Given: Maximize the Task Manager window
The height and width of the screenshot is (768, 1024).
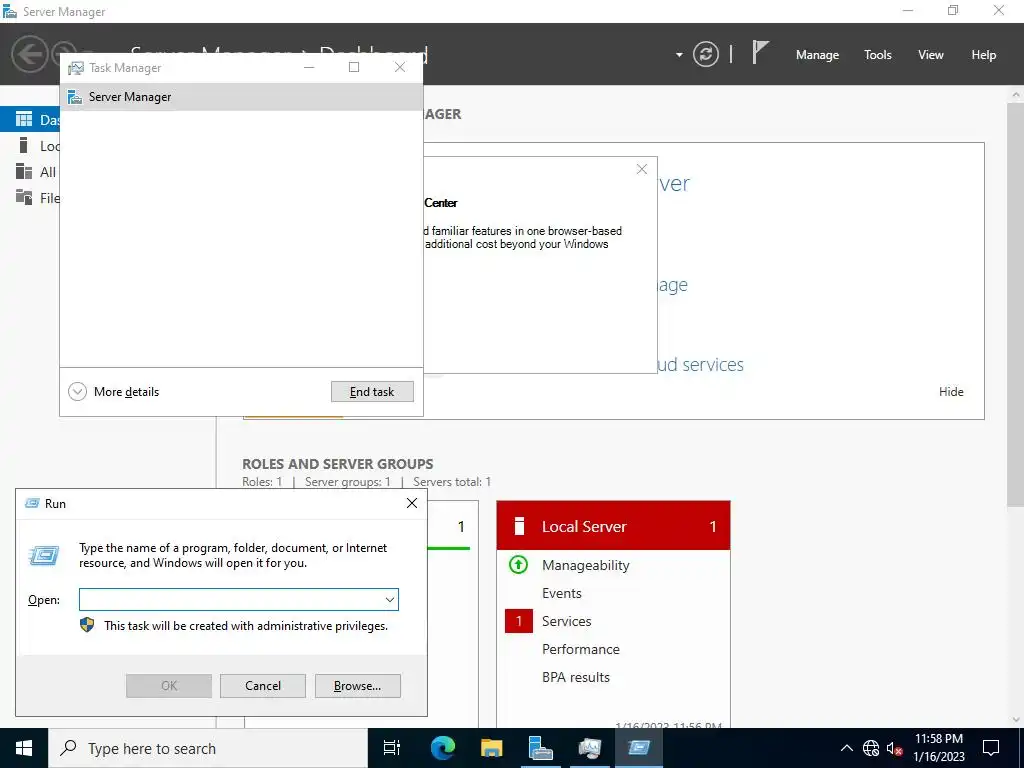Looking at the screenshot, I should (x=354, y=67).
